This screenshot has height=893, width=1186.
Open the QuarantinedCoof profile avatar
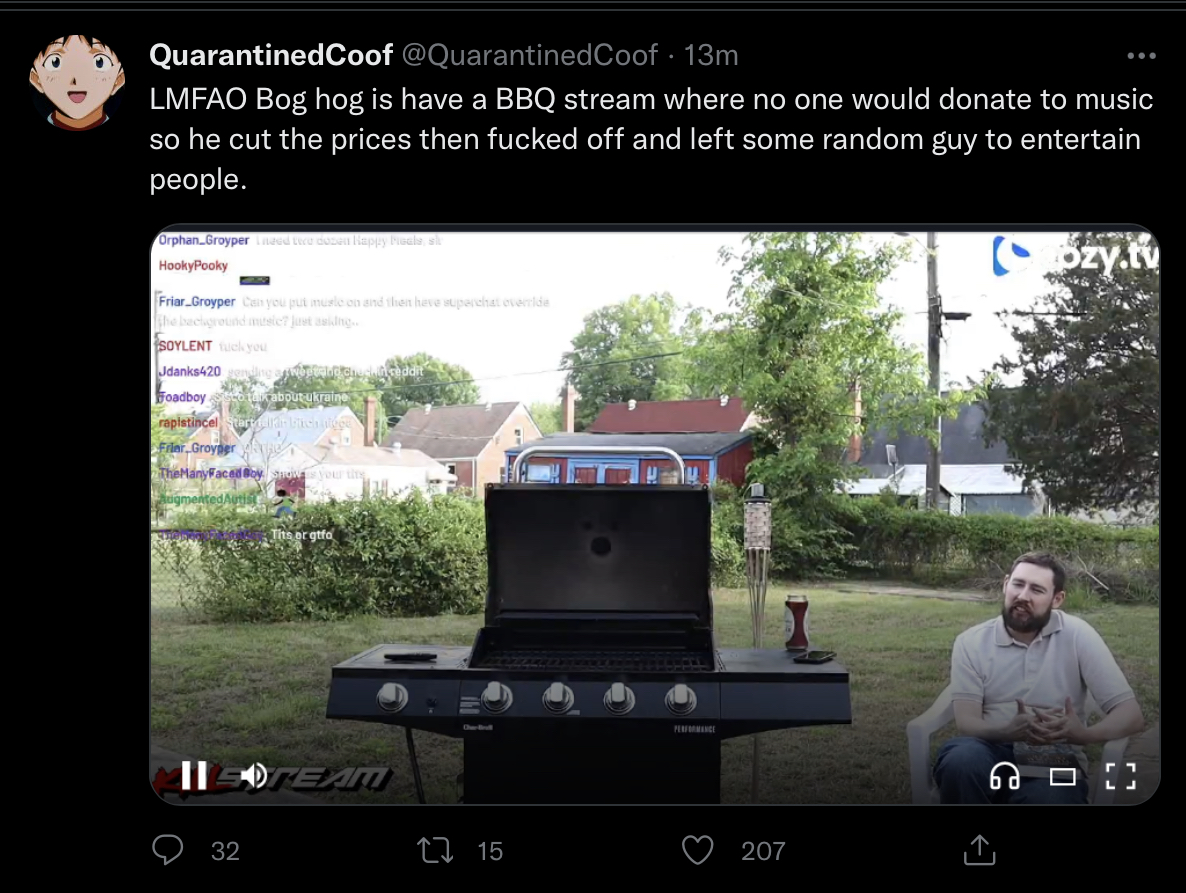pyautogui.click(x=76, y=82)
